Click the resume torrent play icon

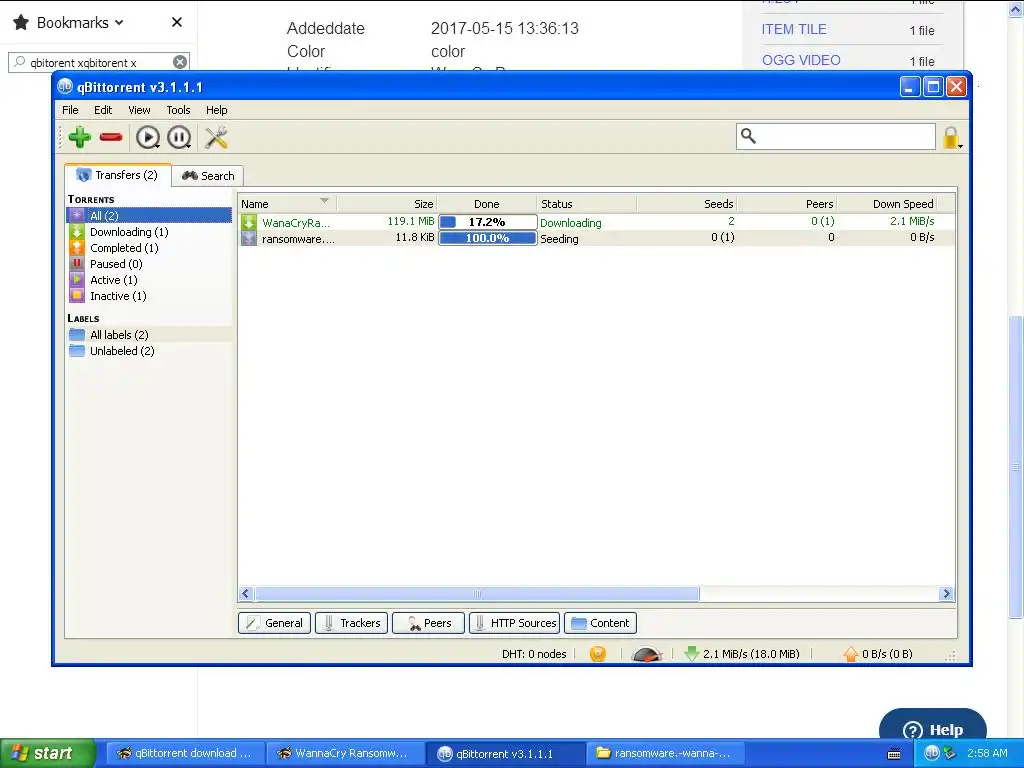click(148, 137)
